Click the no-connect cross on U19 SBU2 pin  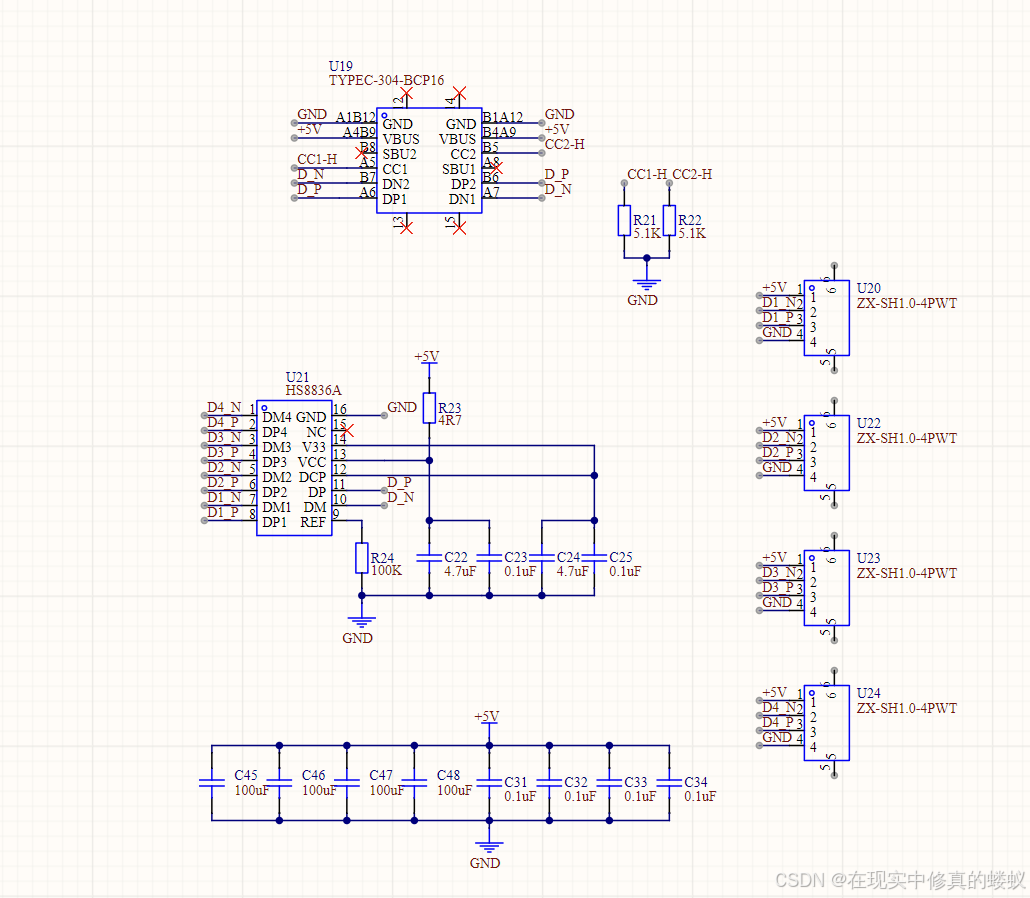pos(361,153)
